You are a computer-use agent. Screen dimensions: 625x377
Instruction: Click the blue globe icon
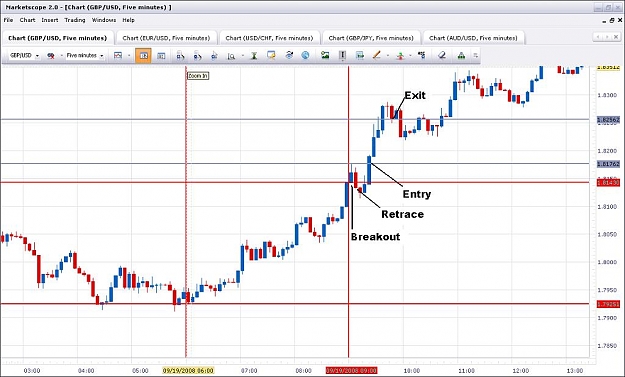tap(305, 55)
